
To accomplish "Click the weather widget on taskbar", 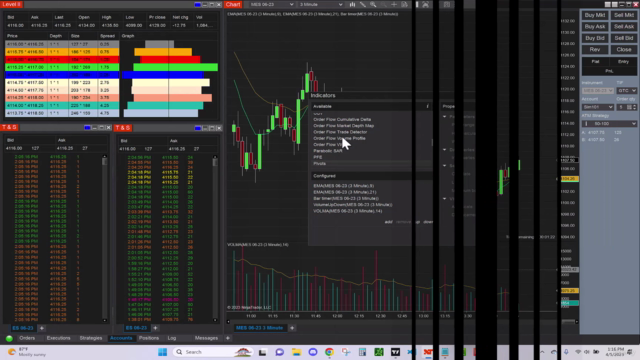I will click(x=27, y=352).
